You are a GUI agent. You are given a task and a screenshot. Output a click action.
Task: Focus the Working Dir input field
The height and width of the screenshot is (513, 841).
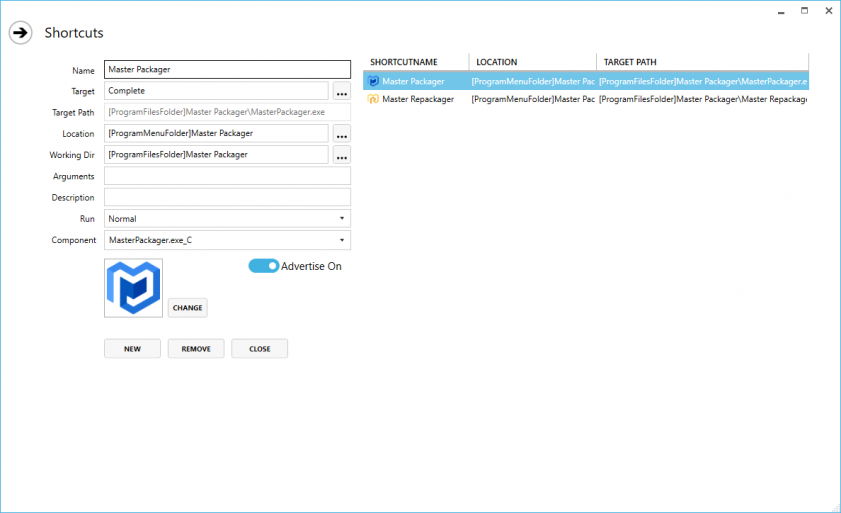pos(216,155)
